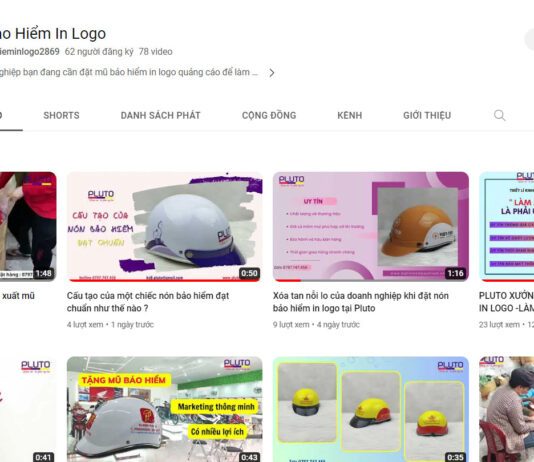Image resolution: width=534 pixels, height=462 pixels.
Task: Click '9 lượt xem • 4 ngày trước' text
Action: pos(316,324)
